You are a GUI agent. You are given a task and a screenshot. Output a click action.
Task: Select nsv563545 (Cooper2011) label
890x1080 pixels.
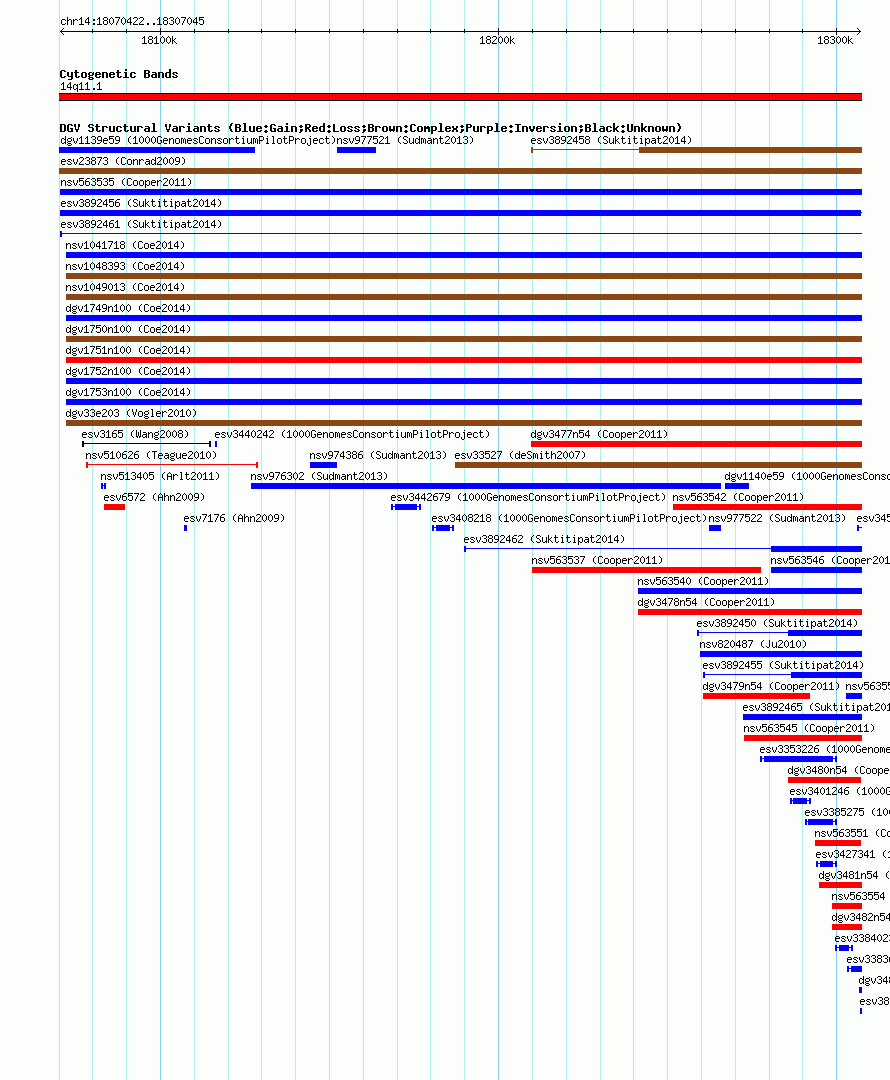[x=809, y=729]
